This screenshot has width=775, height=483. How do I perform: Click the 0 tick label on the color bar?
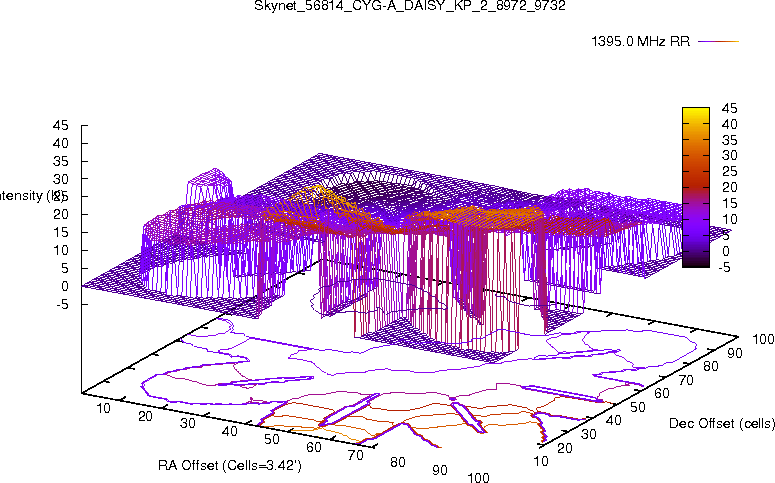click(725, 251)
